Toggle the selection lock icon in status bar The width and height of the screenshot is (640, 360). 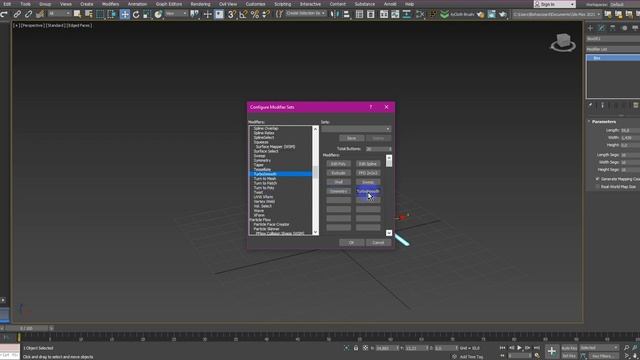356,348
